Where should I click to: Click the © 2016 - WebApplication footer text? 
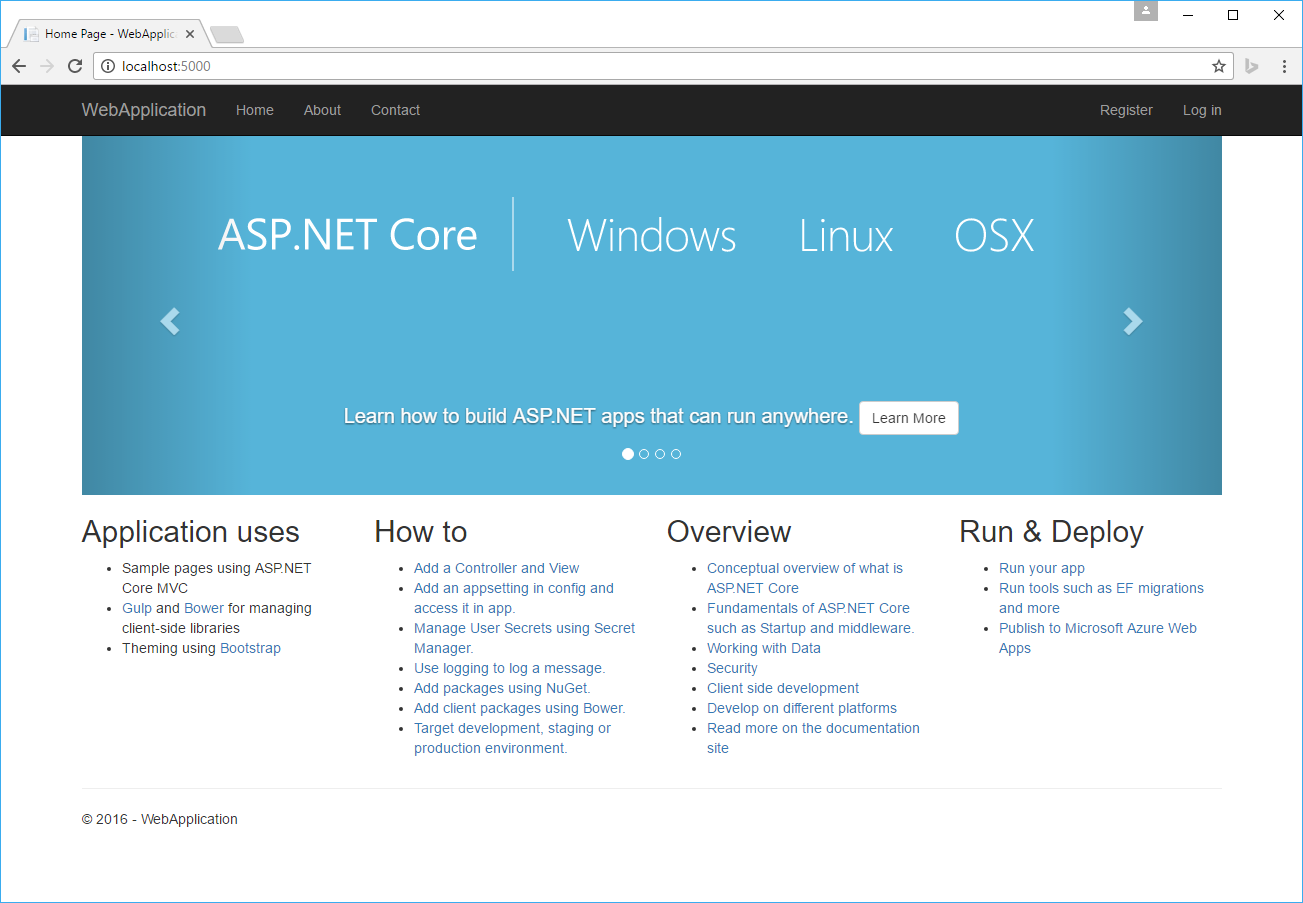click(160, 819)
